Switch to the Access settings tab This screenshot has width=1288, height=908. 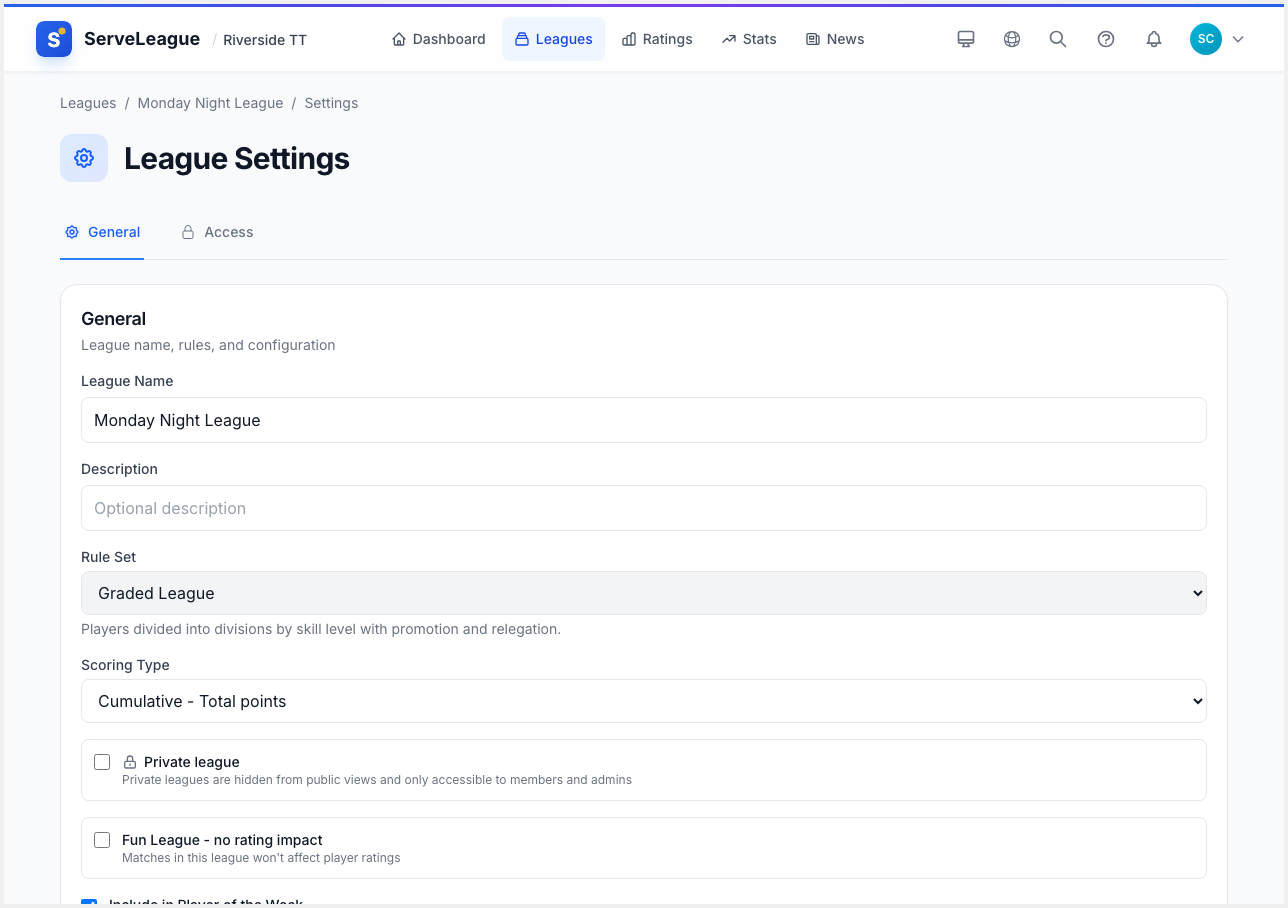tap(217, 232)
